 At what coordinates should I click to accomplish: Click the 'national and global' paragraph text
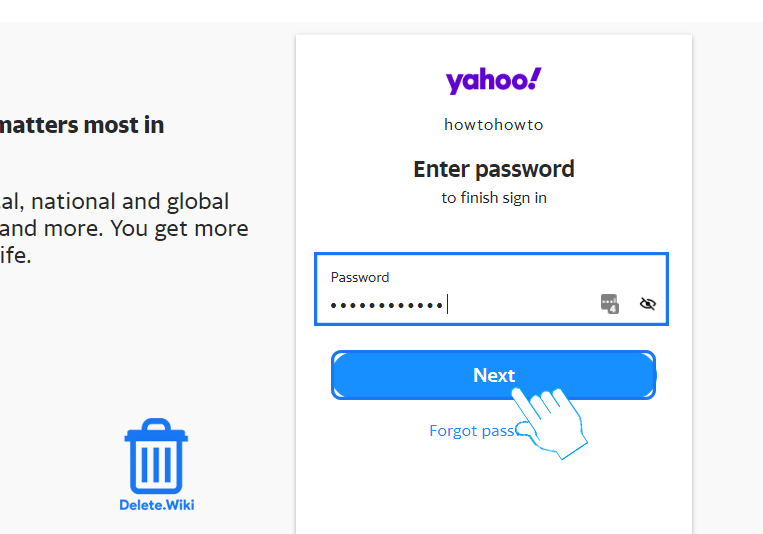coord(130,202)
